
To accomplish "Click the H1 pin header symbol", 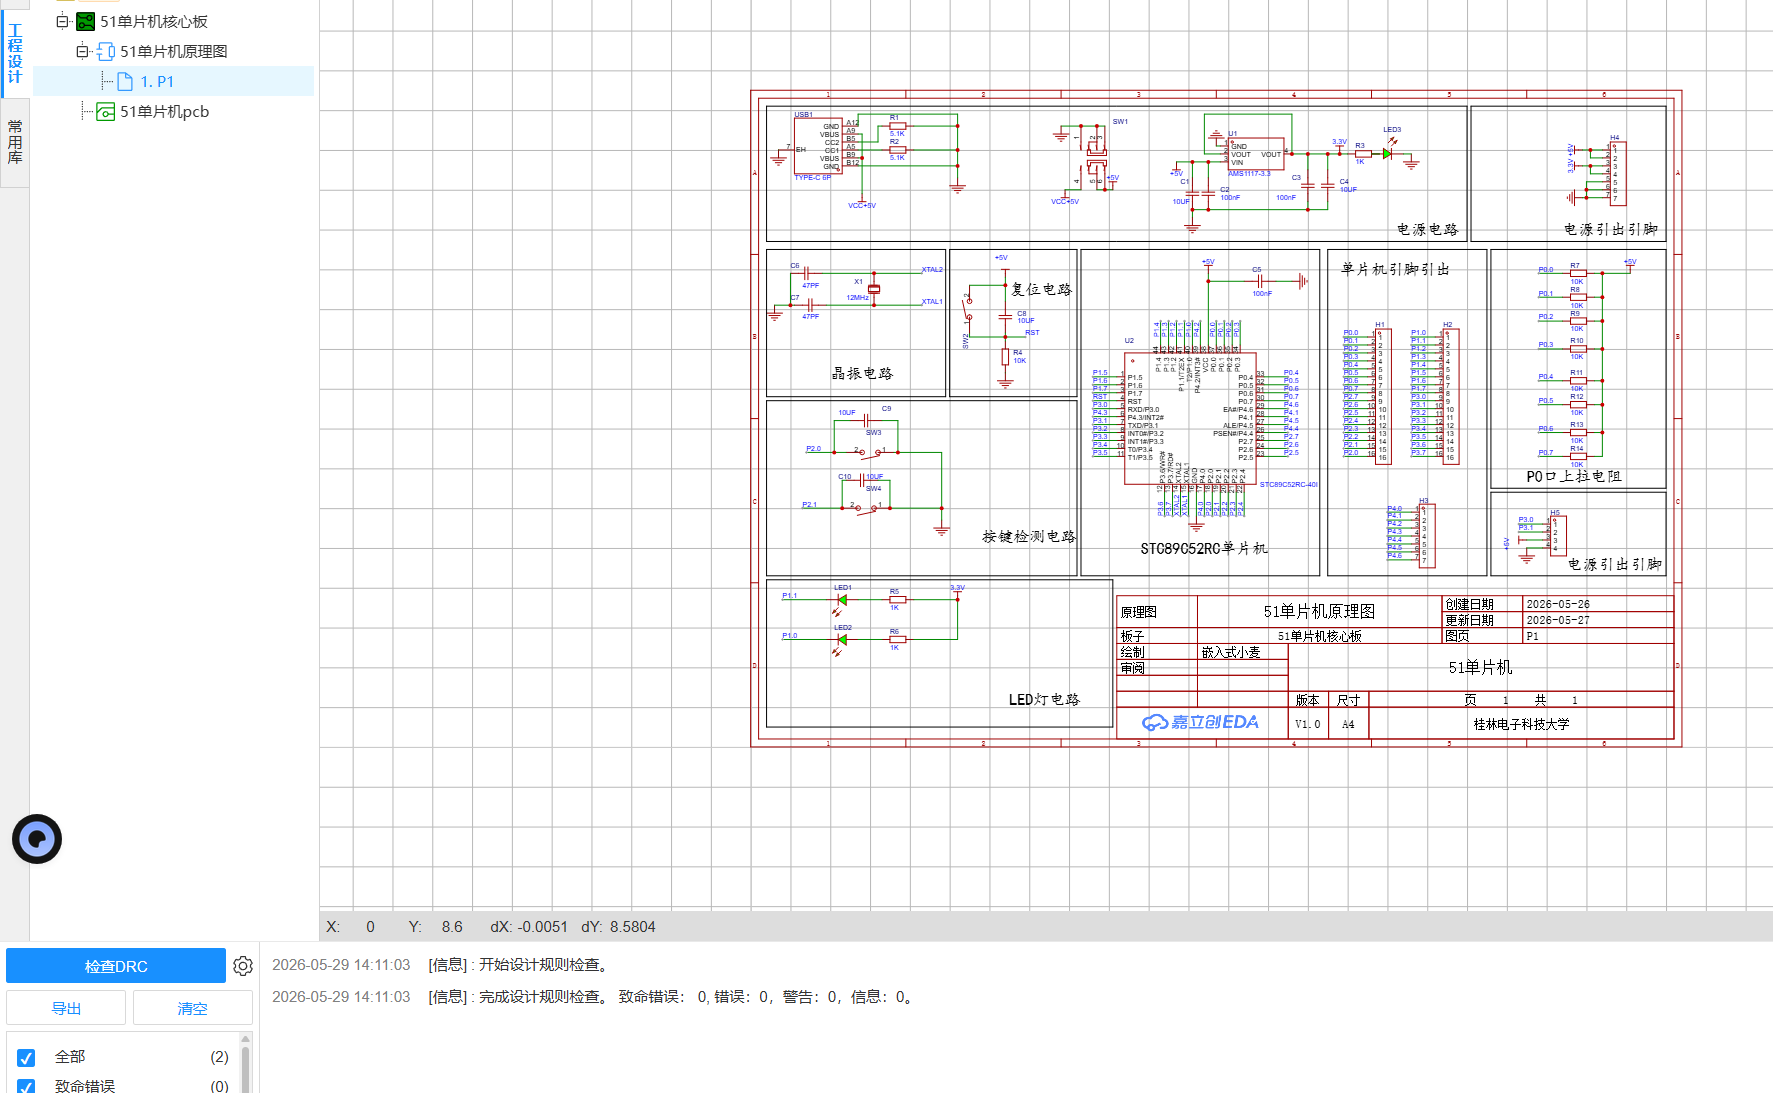I will (1382, 397).
